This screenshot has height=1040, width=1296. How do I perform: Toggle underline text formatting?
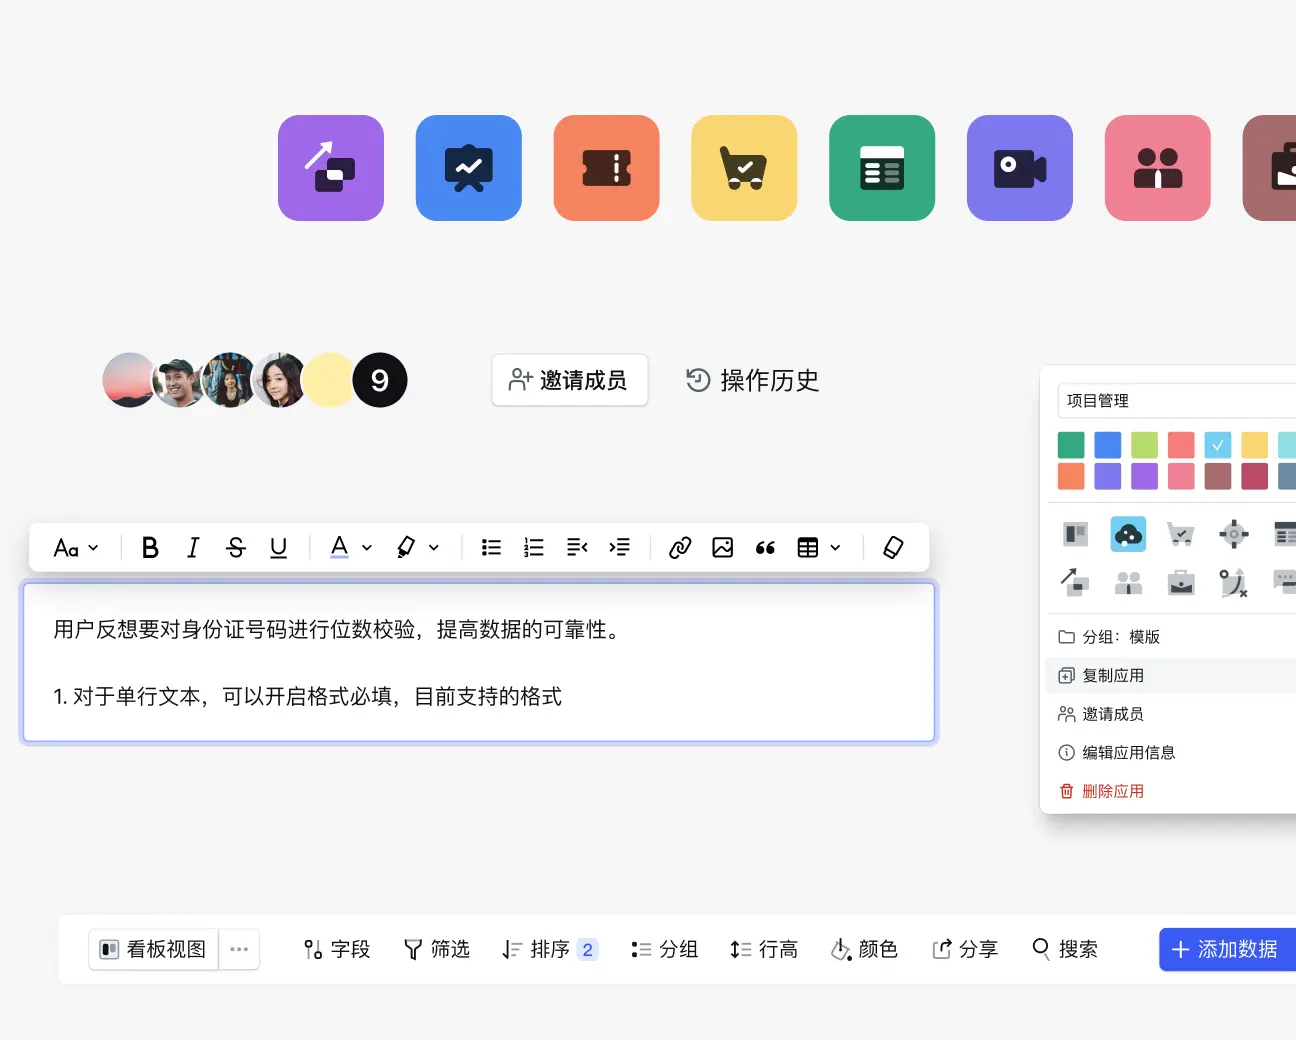click(x=279, y=548)
